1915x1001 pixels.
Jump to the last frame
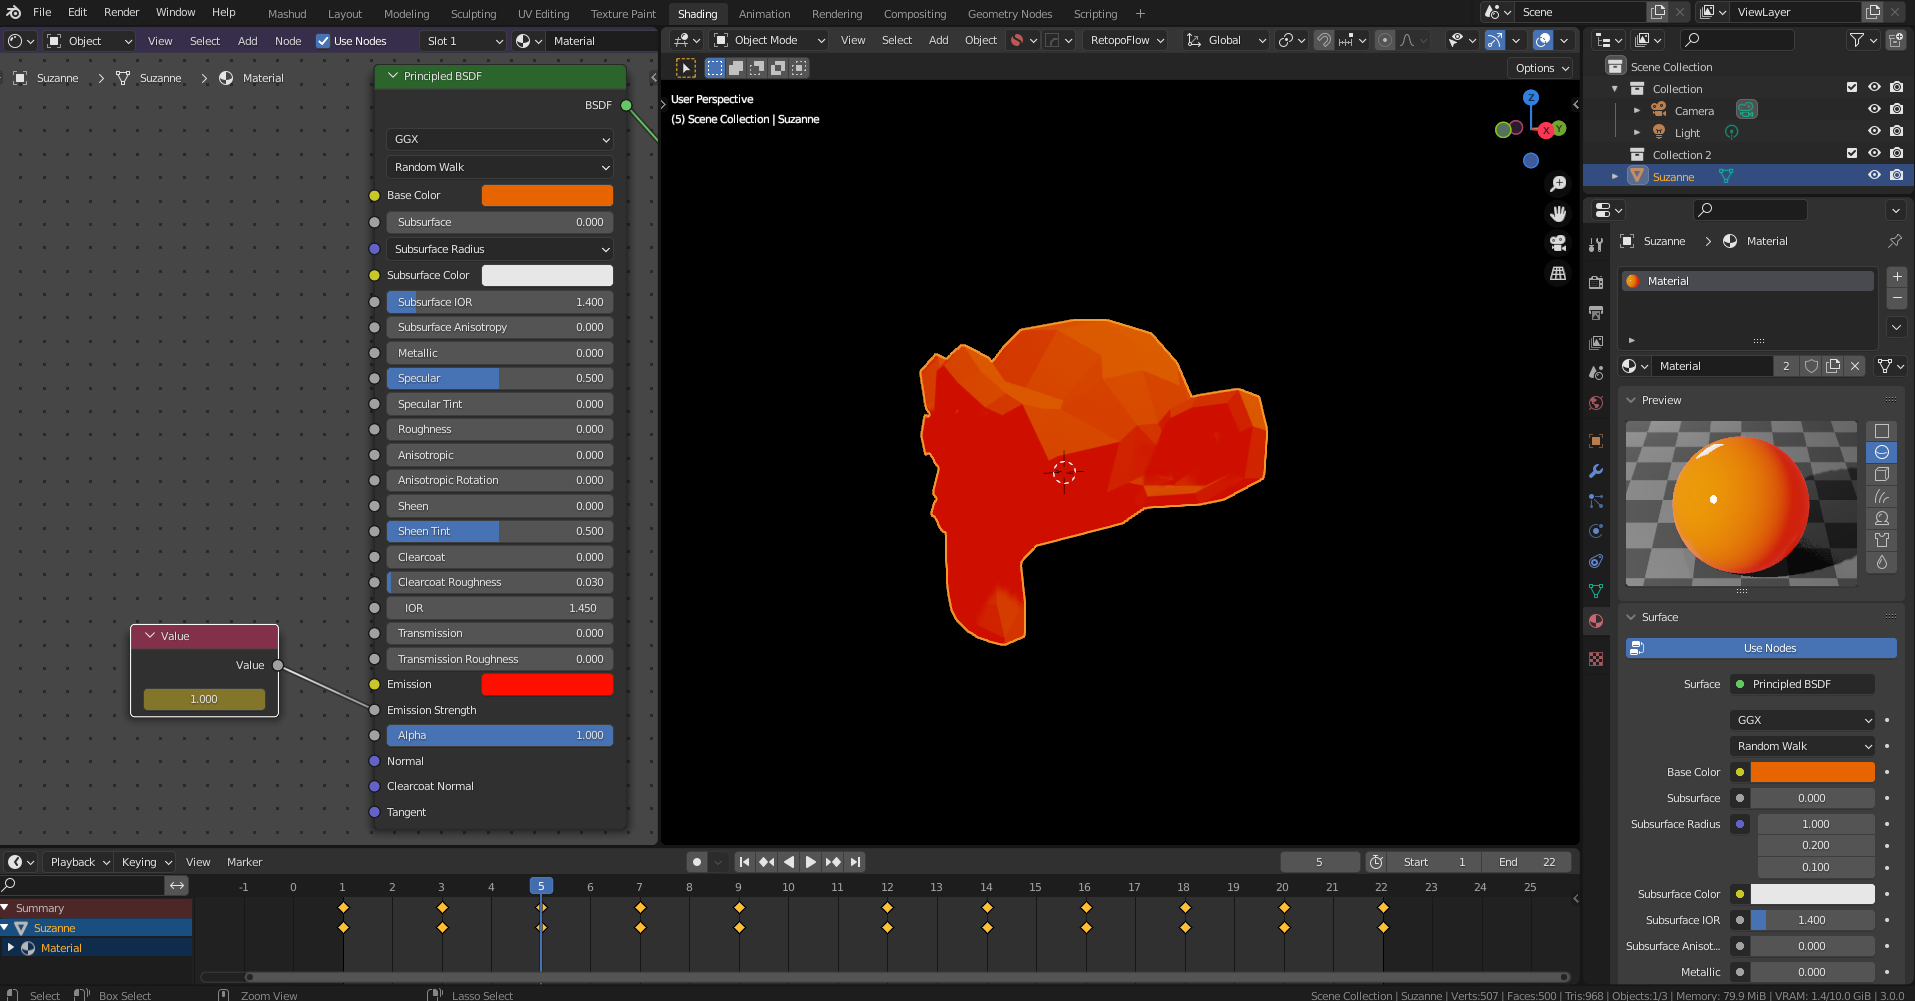(x=855, y=862)
